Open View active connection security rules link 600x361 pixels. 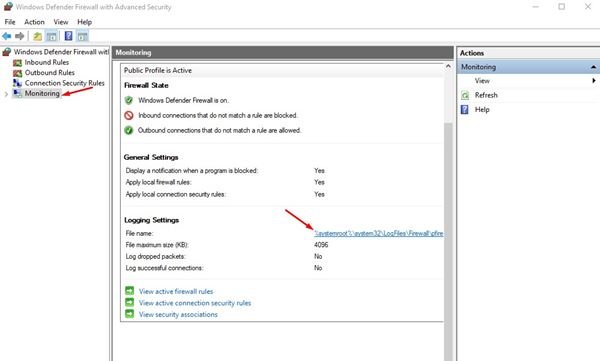[x=195, y=303]
